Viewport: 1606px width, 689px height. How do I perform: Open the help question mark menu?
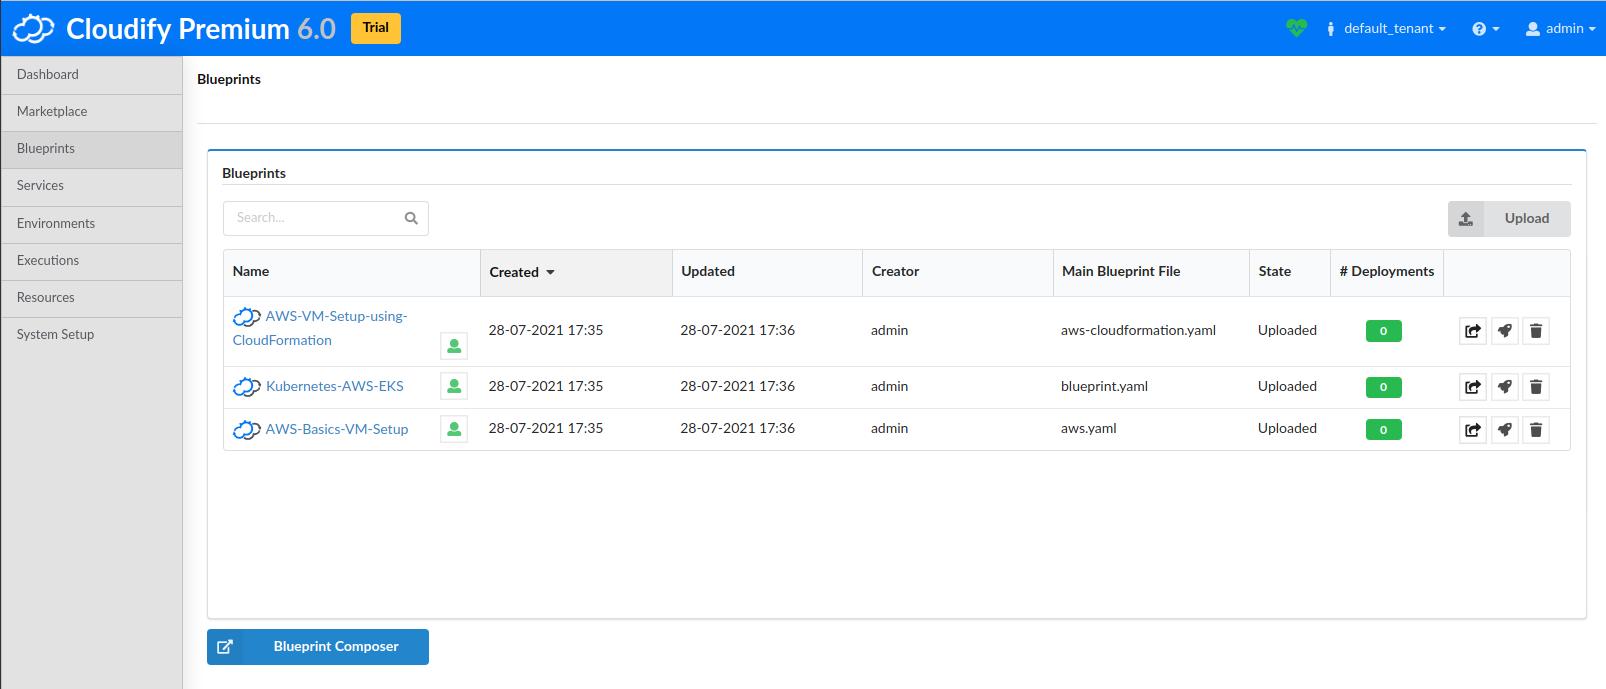tap(1485, 29)
